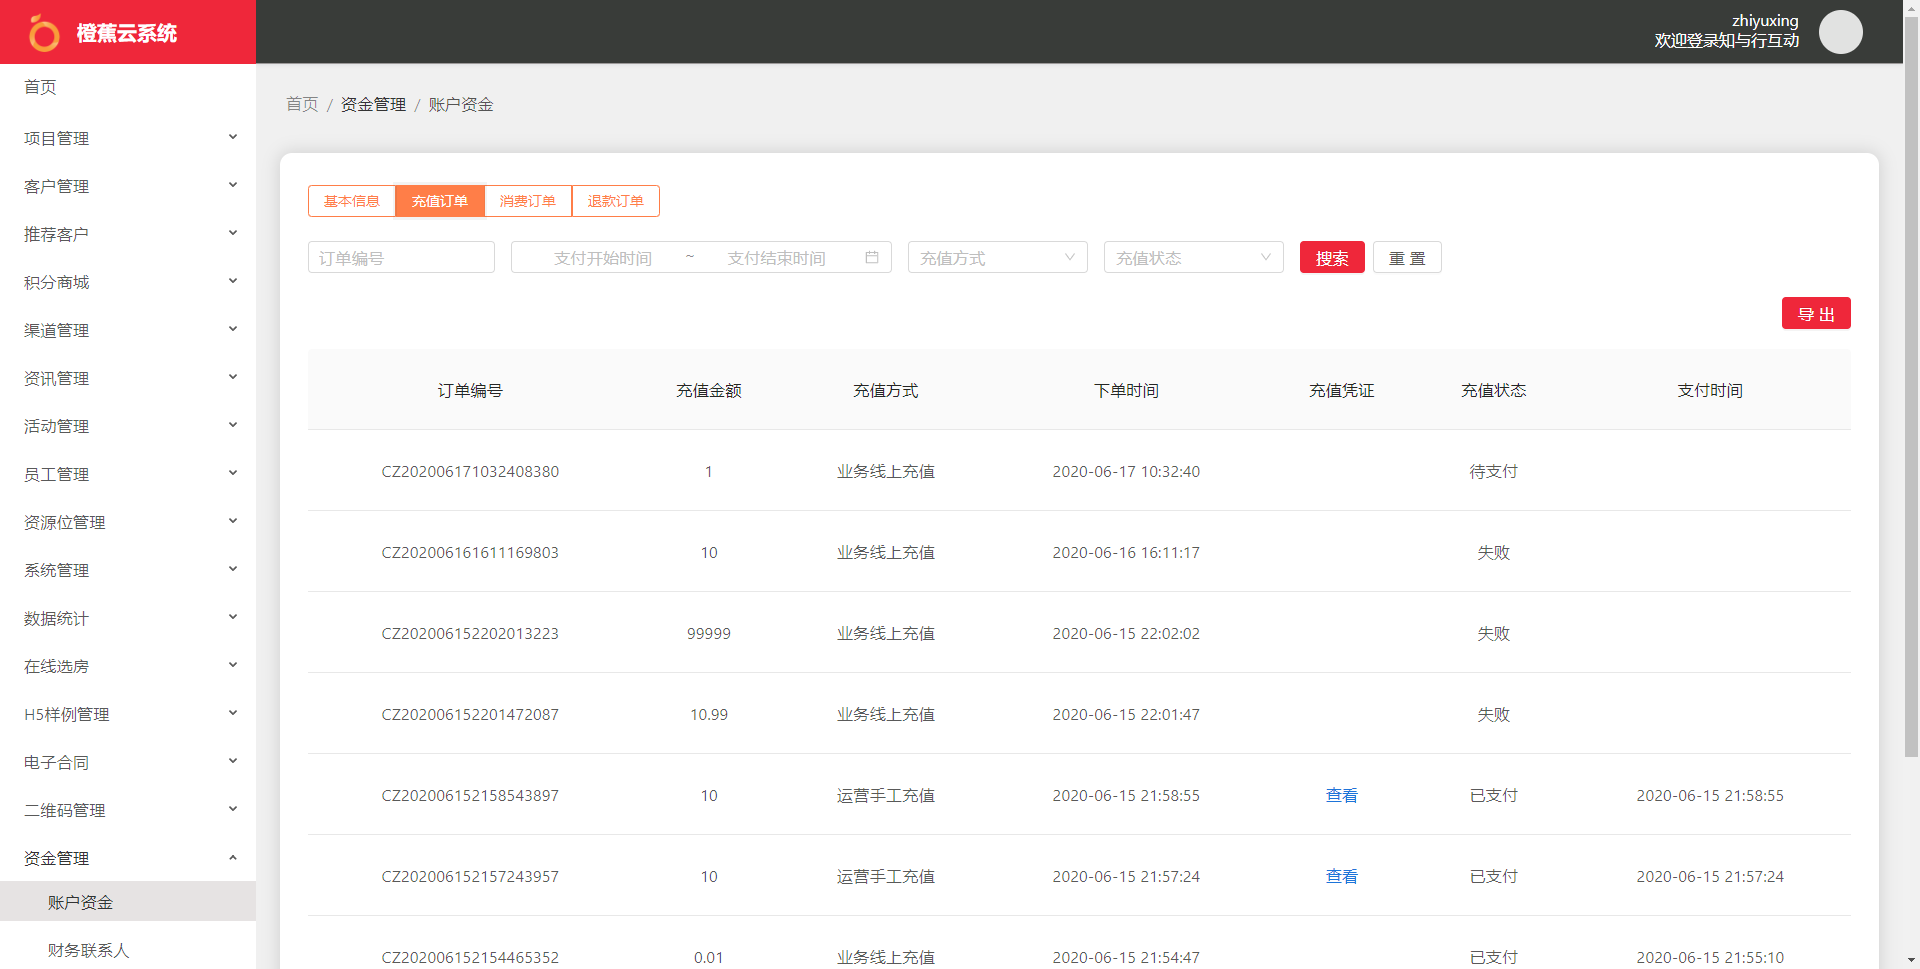Select 账户资金 sidebar item

click(128, 901)
